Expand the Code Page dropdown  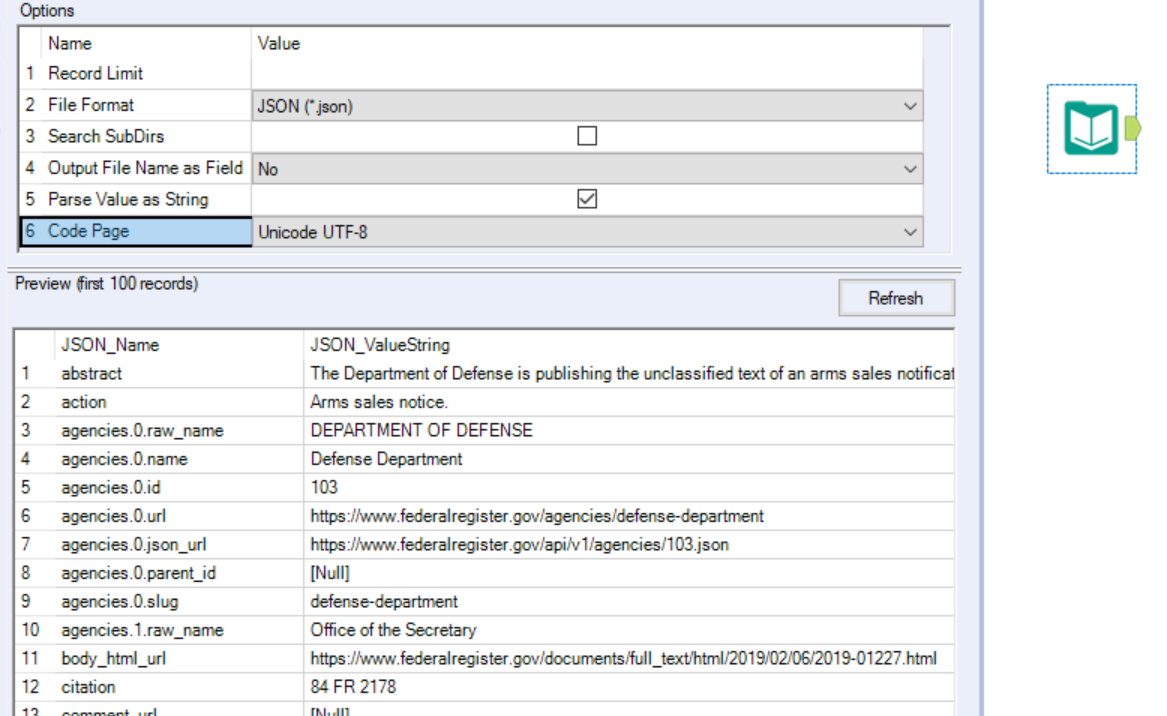[x=910, y=231]
